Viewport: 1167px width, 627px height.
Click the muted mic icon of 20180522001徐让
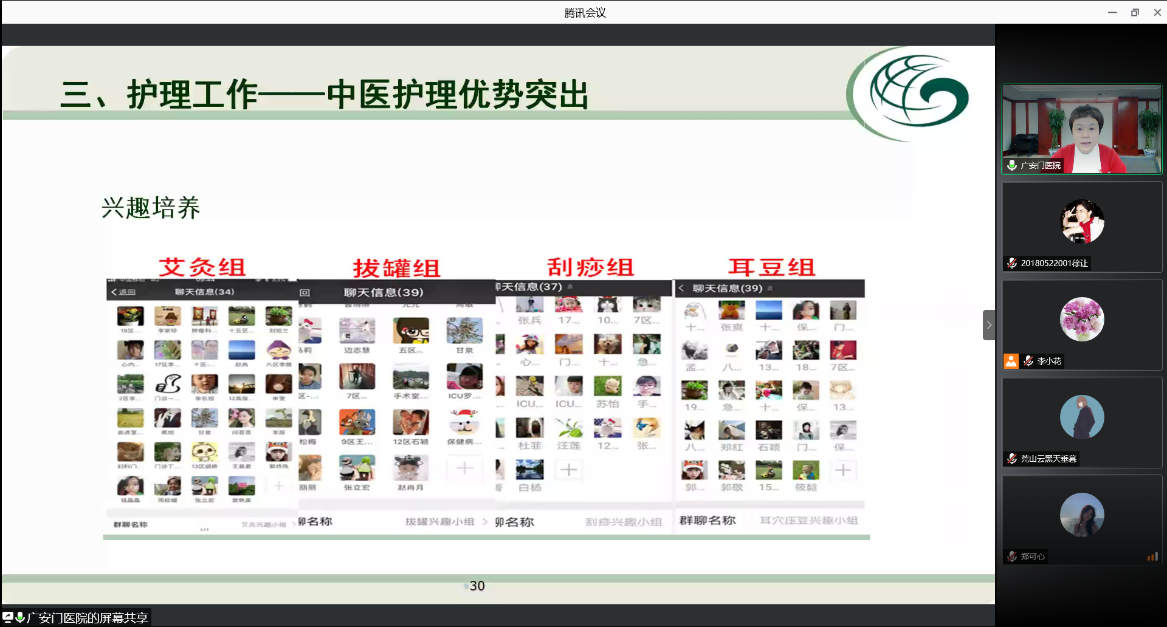click(x=1012, y=263)
